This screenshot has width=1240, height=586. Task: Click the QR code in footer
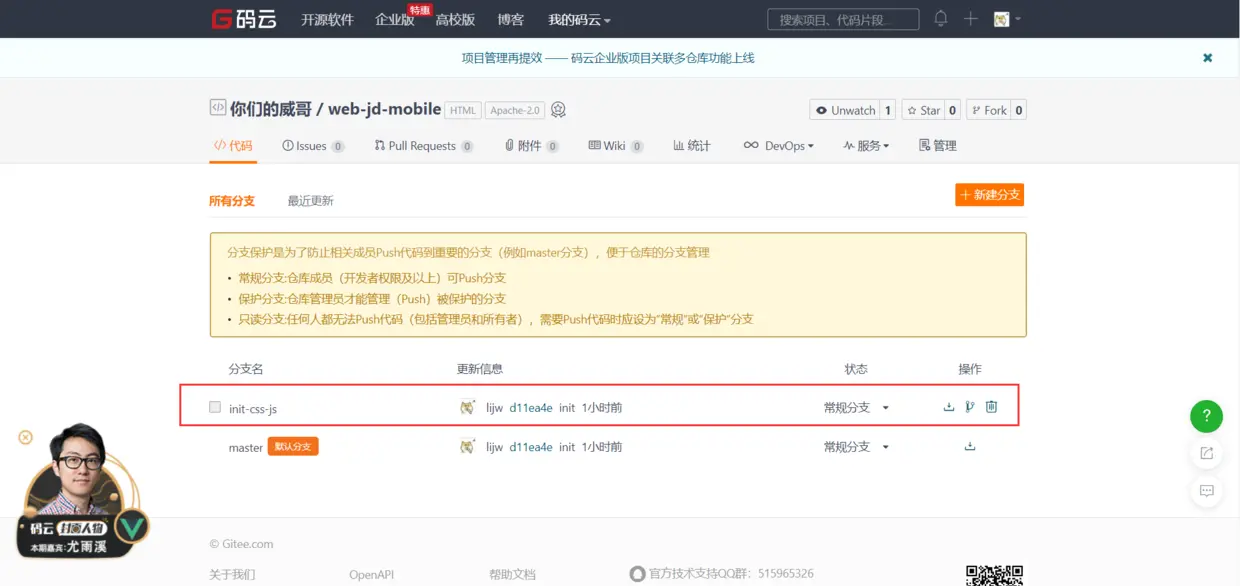pos(994,574)
